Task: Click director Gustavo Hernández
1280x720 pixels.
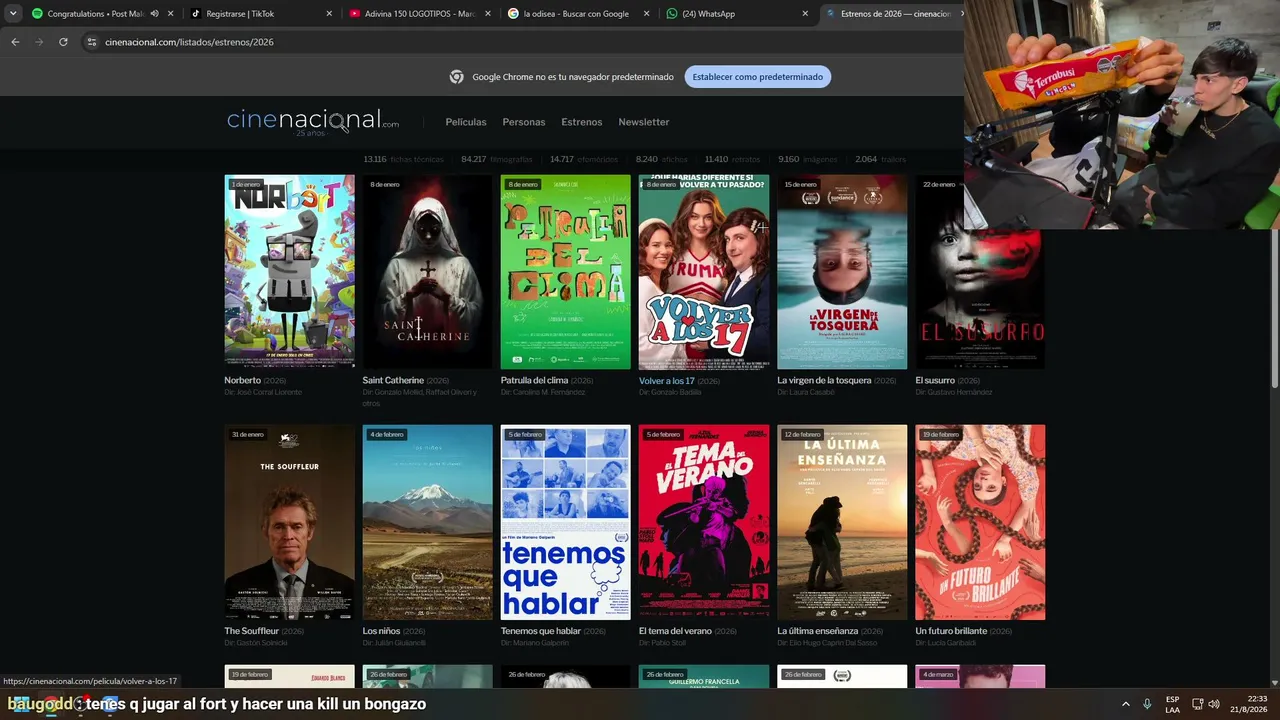Action: pyautogui.click(x=959, y=393)
